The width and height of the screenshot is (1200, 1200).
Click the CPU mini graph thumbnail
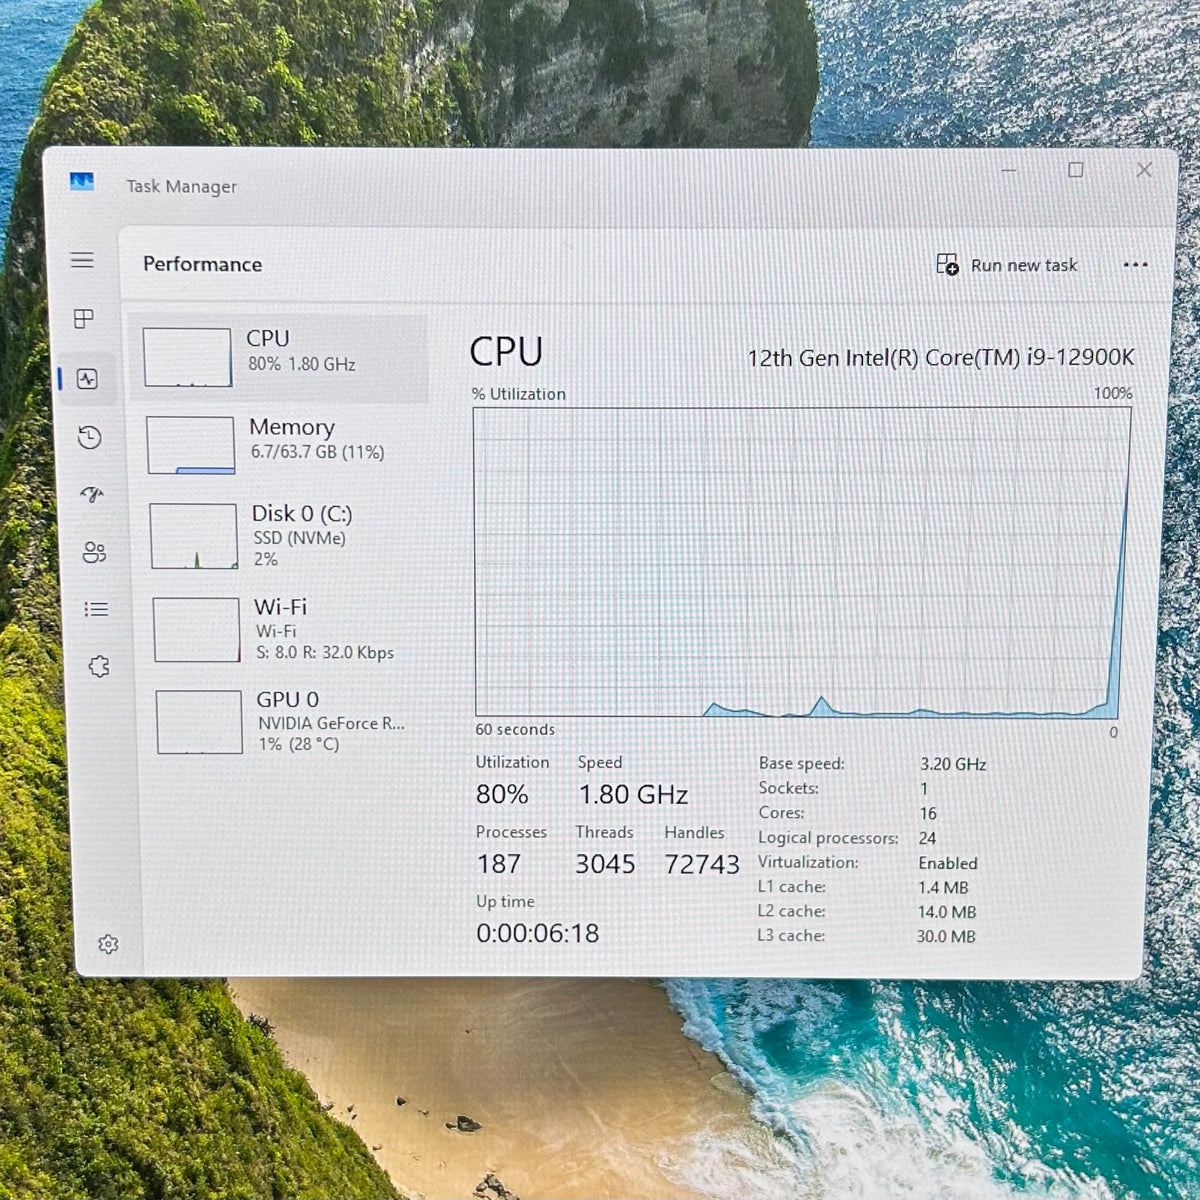coord(187,357)
